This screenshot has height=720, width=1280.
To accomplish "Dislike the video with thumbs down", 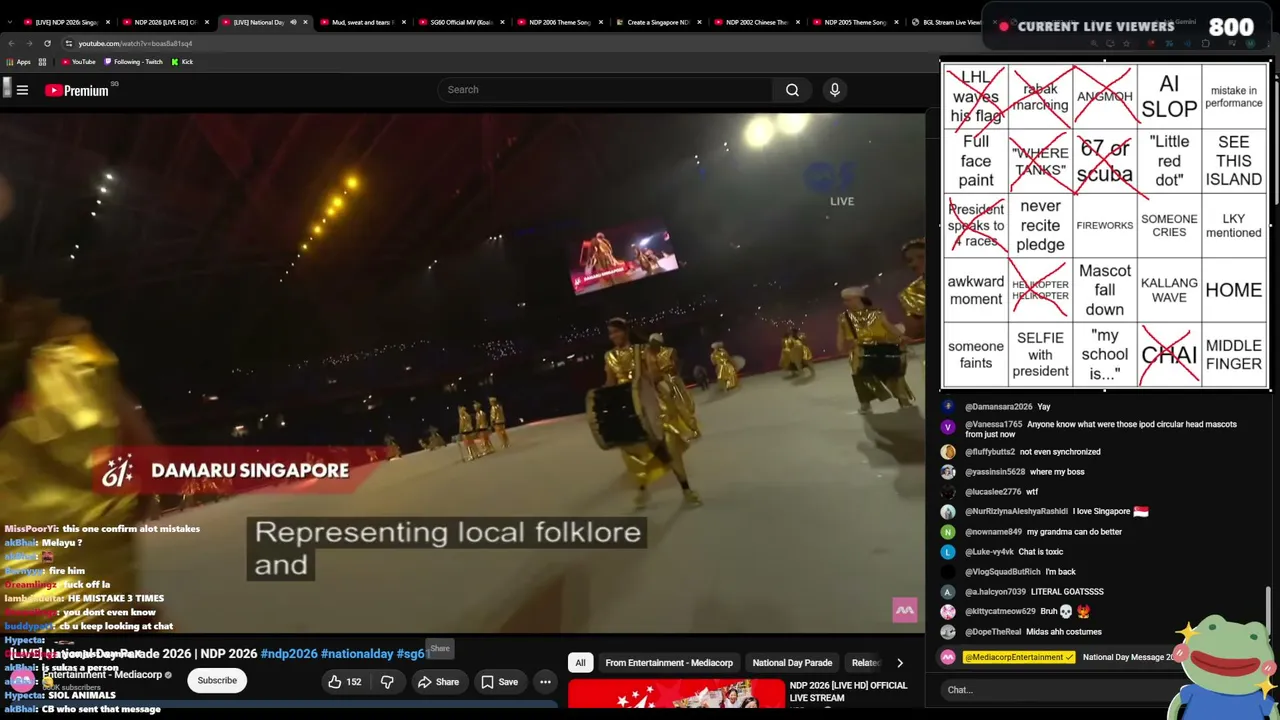I will point(387,682).
